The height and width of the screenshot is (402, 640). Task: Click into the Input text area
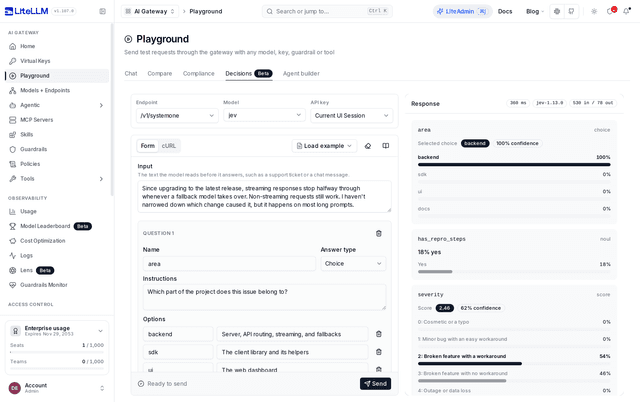point(264,197)
